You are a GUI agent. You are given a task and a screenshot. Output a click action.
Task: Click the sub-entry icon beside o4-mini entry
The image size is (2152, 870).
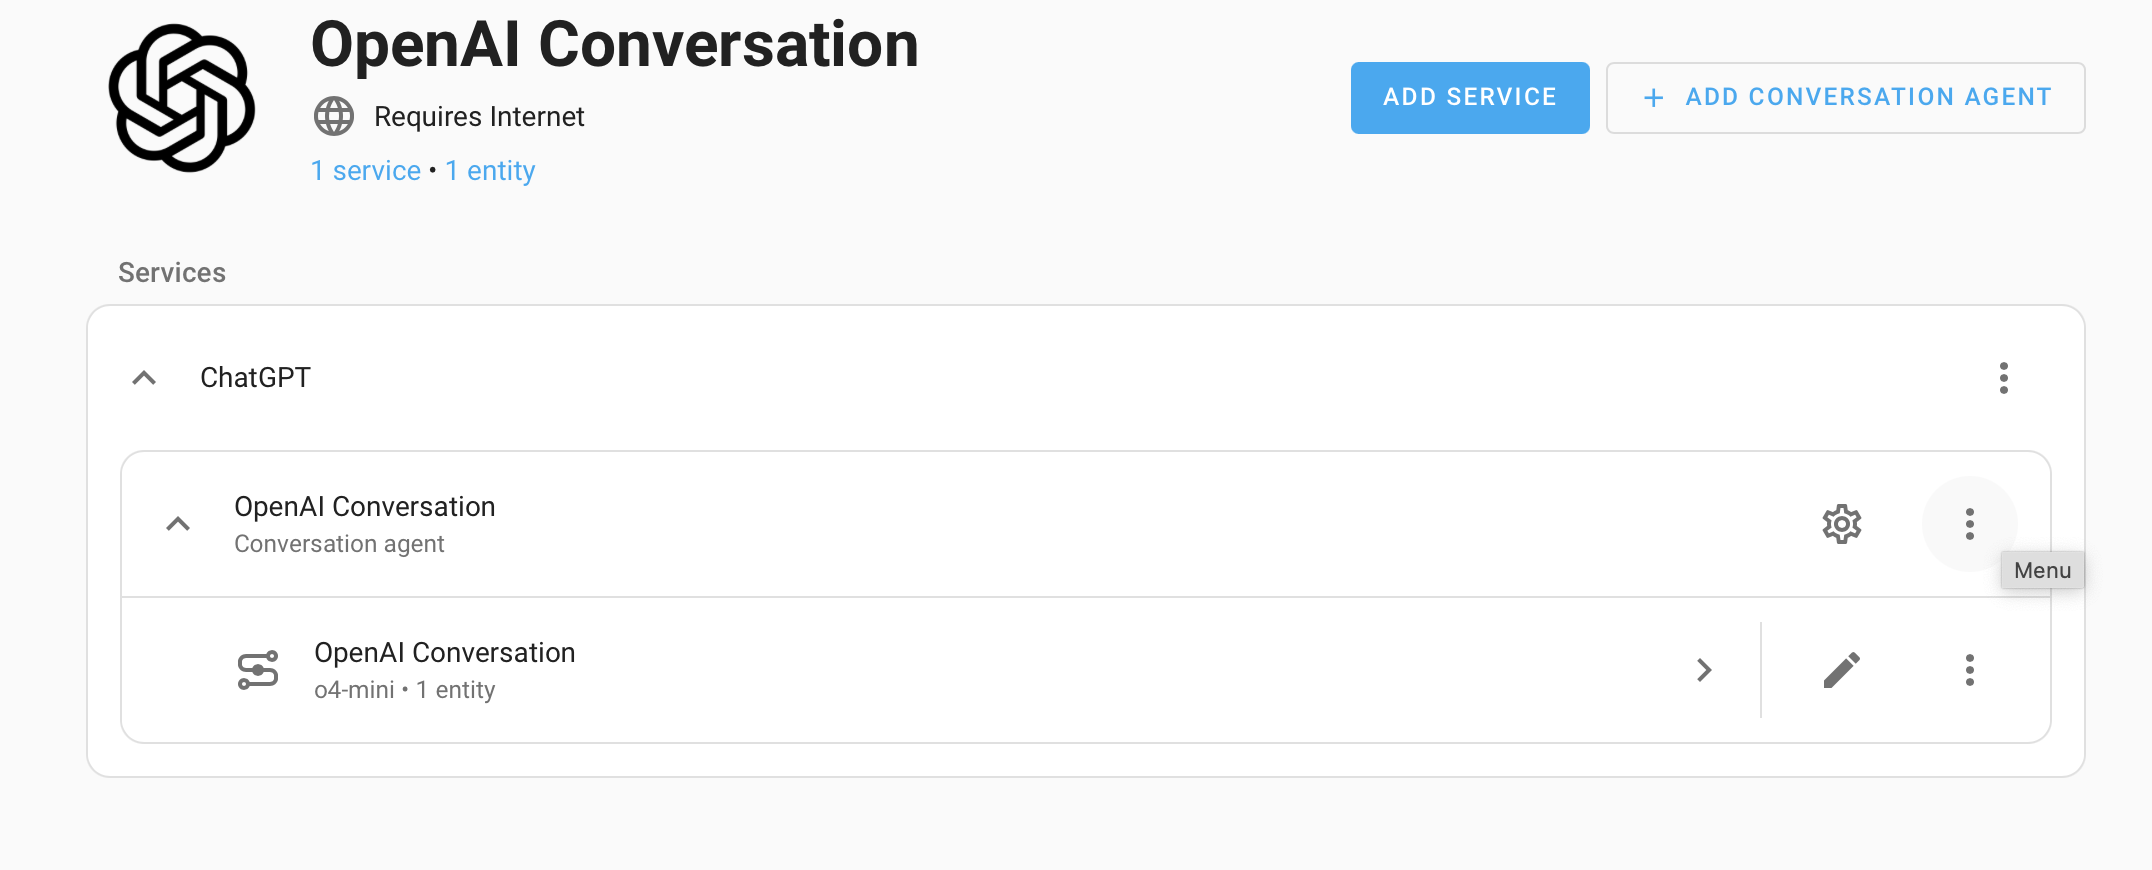click(258, 670)
